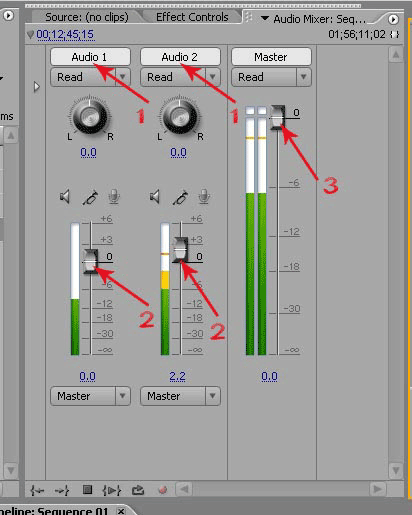This screenshot has width=412, height=515.
Task: Click the Stop playback square button
Action: [x=87, y=490]
